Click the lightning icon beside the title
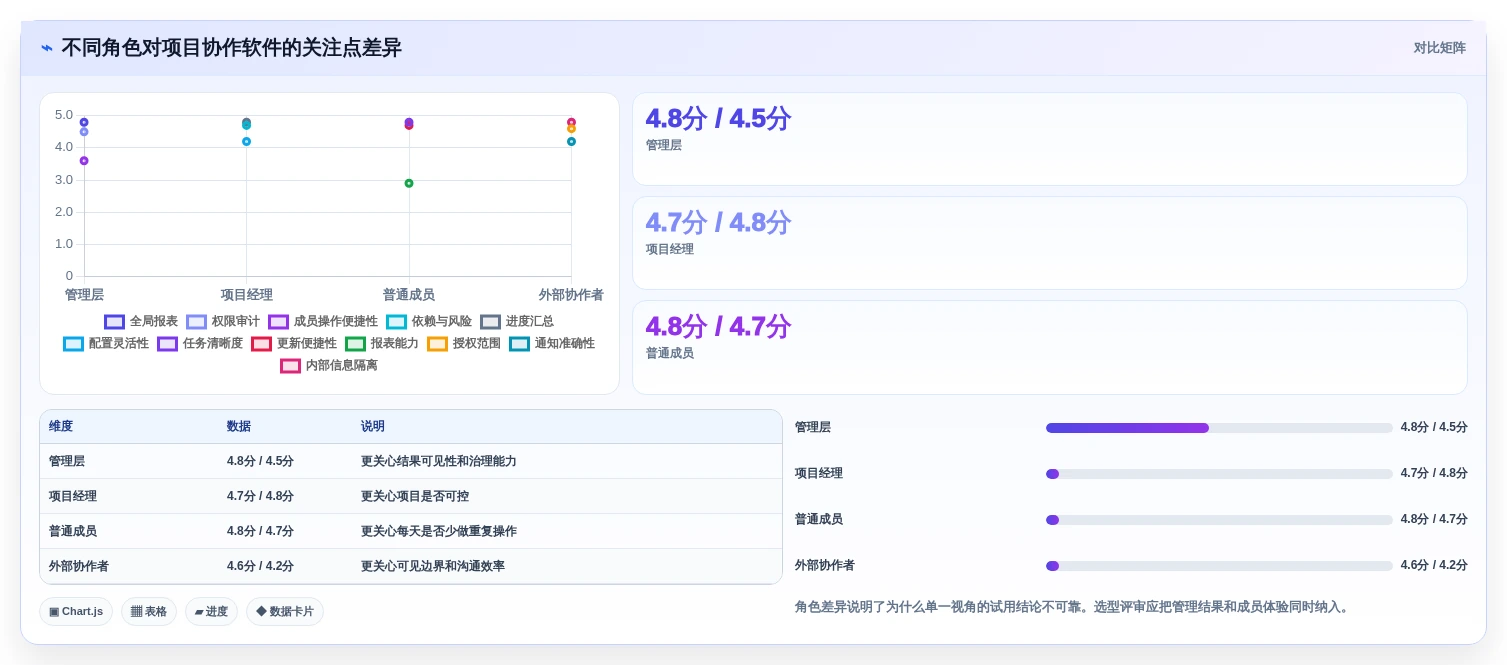Screen dimensions: 1507x665 pos(47,48)
